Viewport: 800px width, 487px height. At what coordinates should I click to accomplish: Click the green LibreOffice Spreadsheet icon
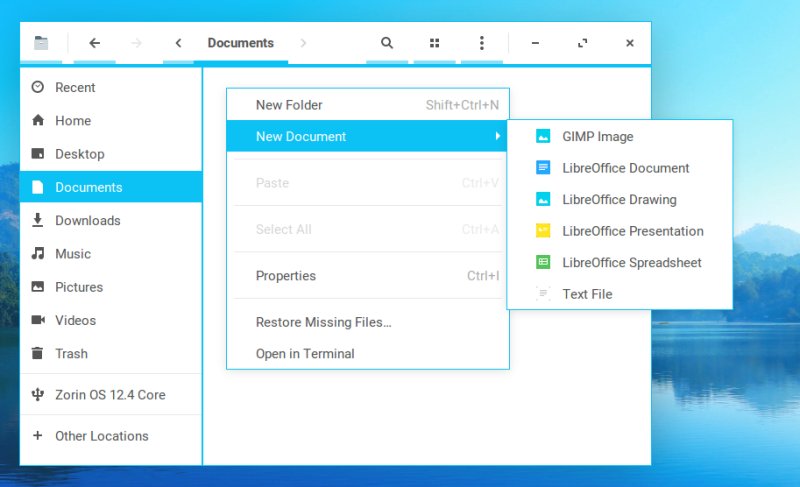point(543,262)
